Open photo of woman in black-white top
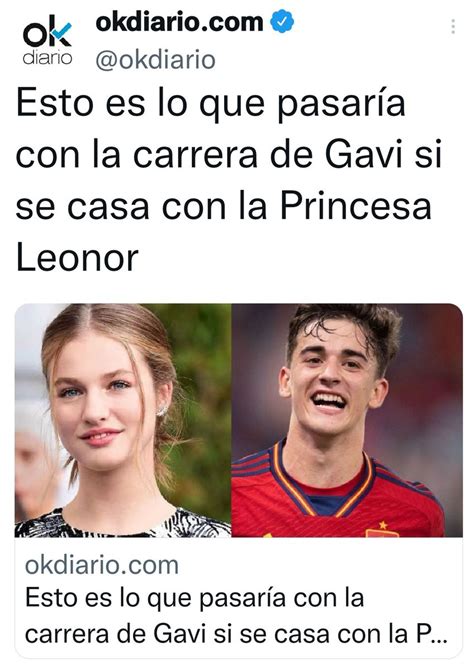Screen dimensions: 474x670 123,420
